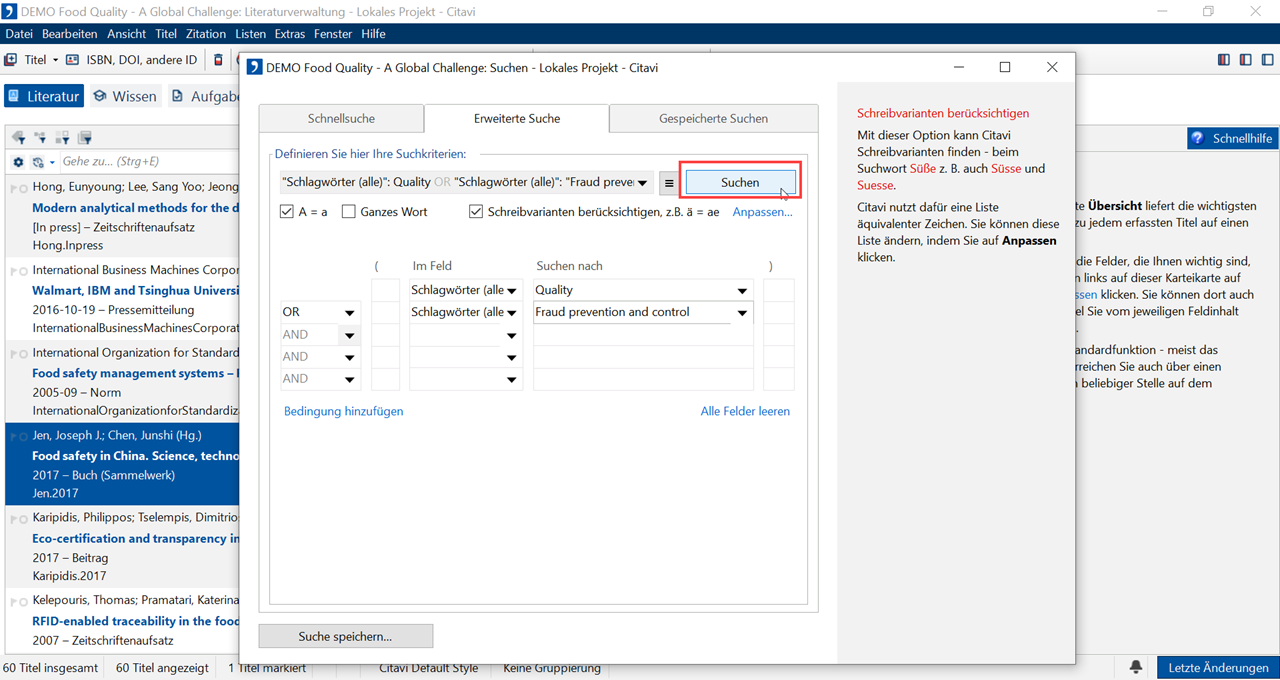1280x680 pixels.
Task: Disable Schreibvarianten berücksichtigen checkbox
Action: pyautogui.click(x=476, y=212)
